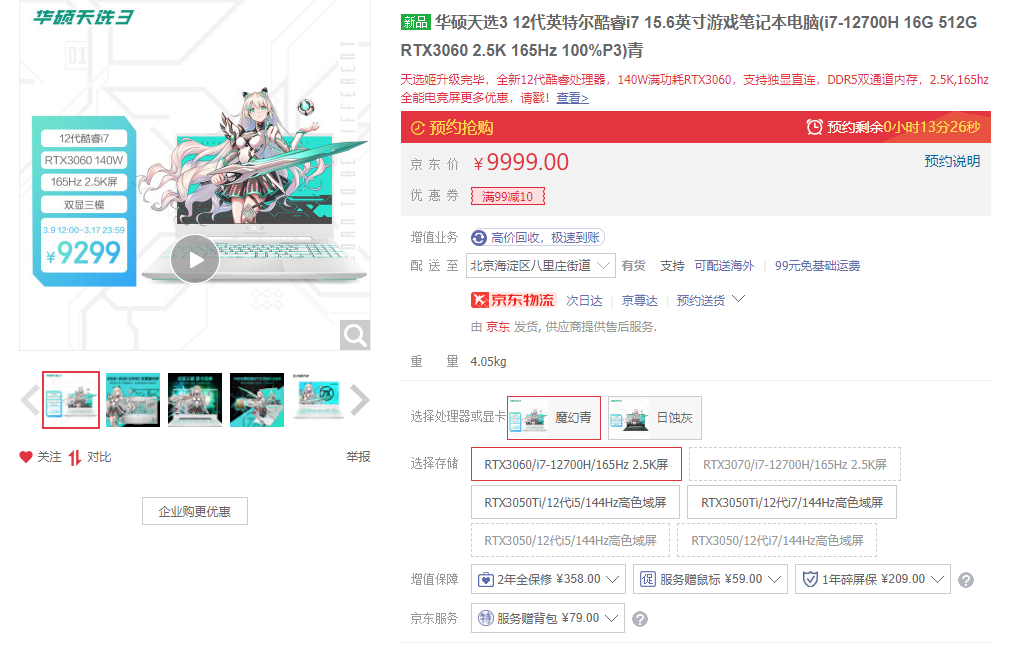The image size is (1010, 648).
Task: Click help icon beside 服务赠背包
Action: click(x=640, y=619)
